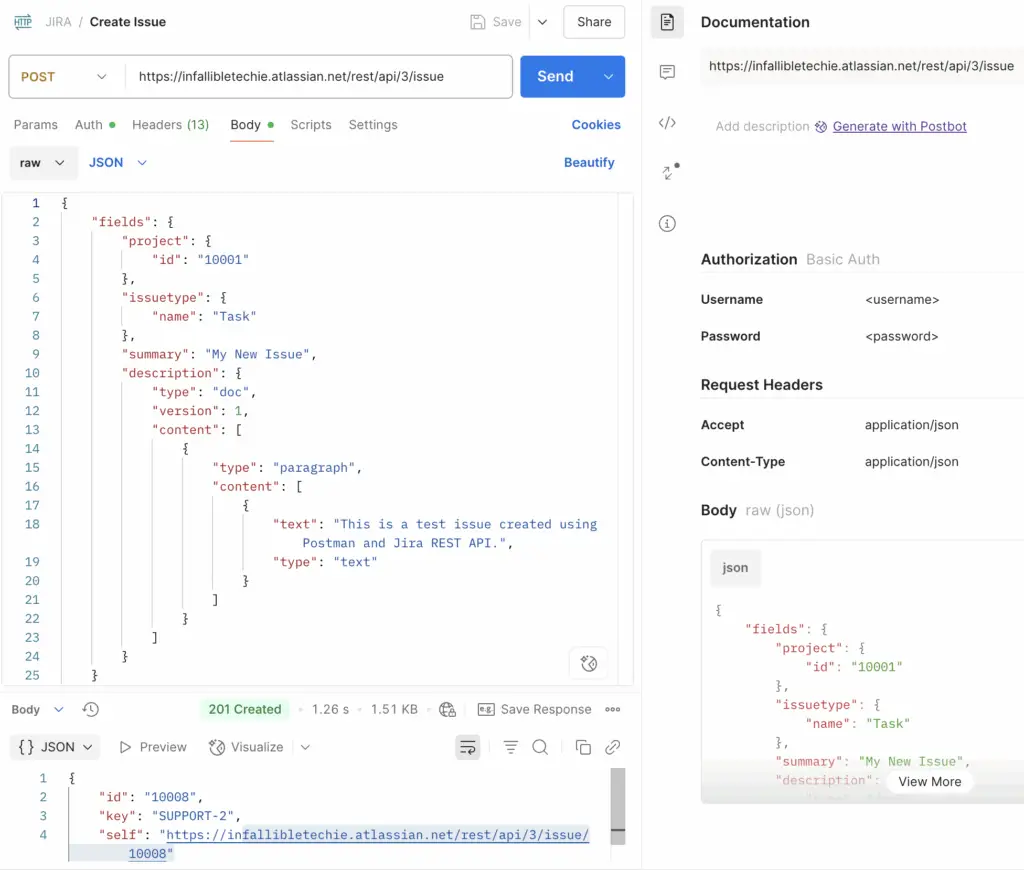Open the request Info sidebar icon

(x=667, y=224)
